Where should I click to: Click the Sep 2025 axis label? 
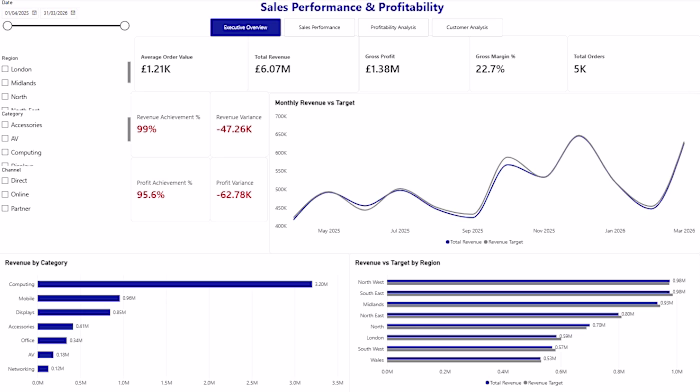coord(472,231)
